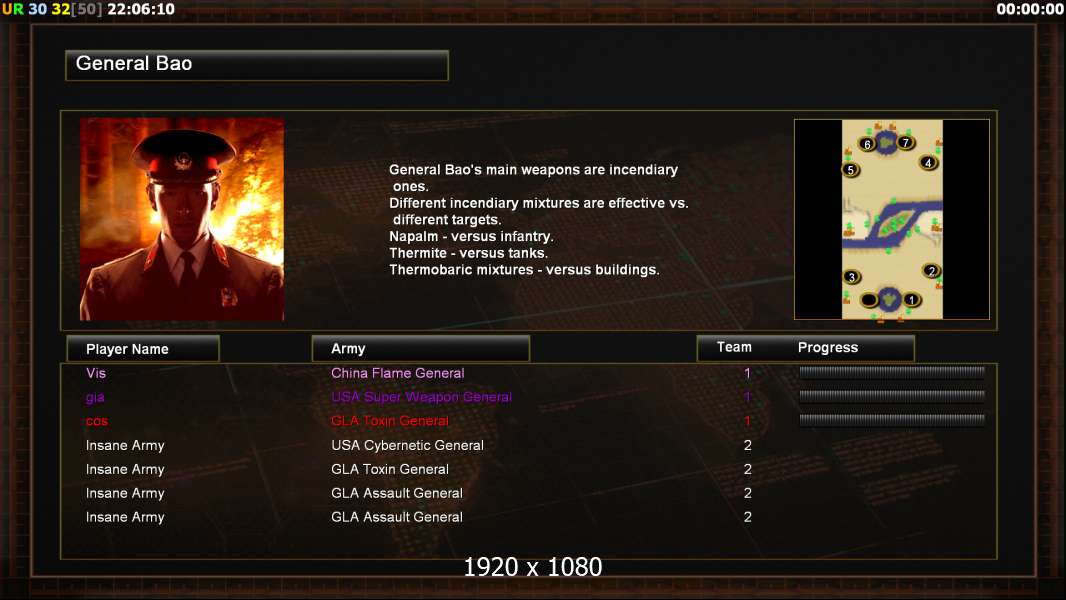This screenshot has height=600, width=1066.
Task: Click start position marker 6 on minimap
Action: (x=867, y=144)
